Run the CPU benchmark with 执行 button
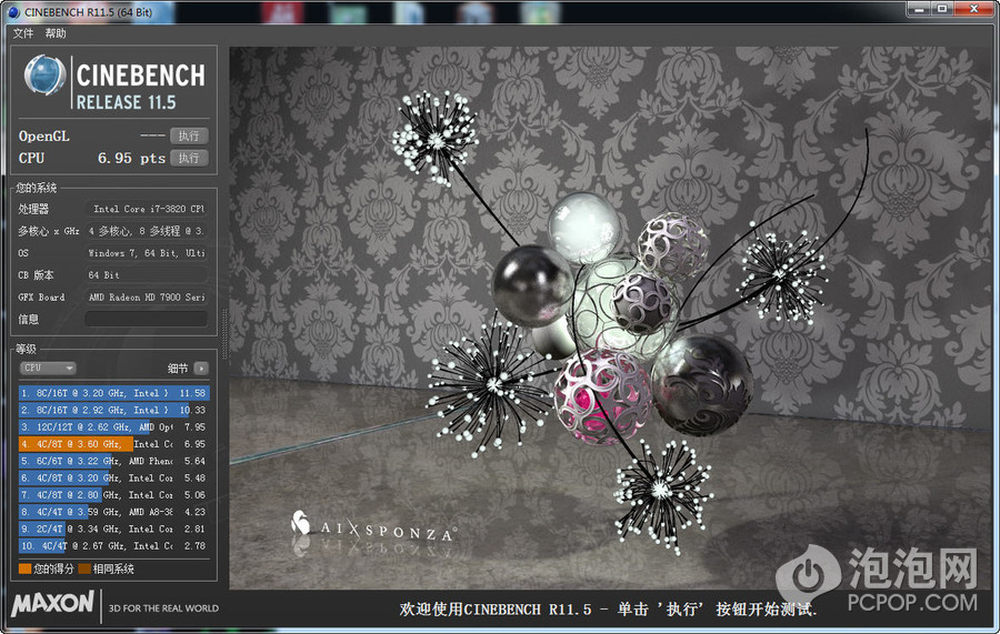The width and height of the screenshot is (1000, 634). pos(188,158)
